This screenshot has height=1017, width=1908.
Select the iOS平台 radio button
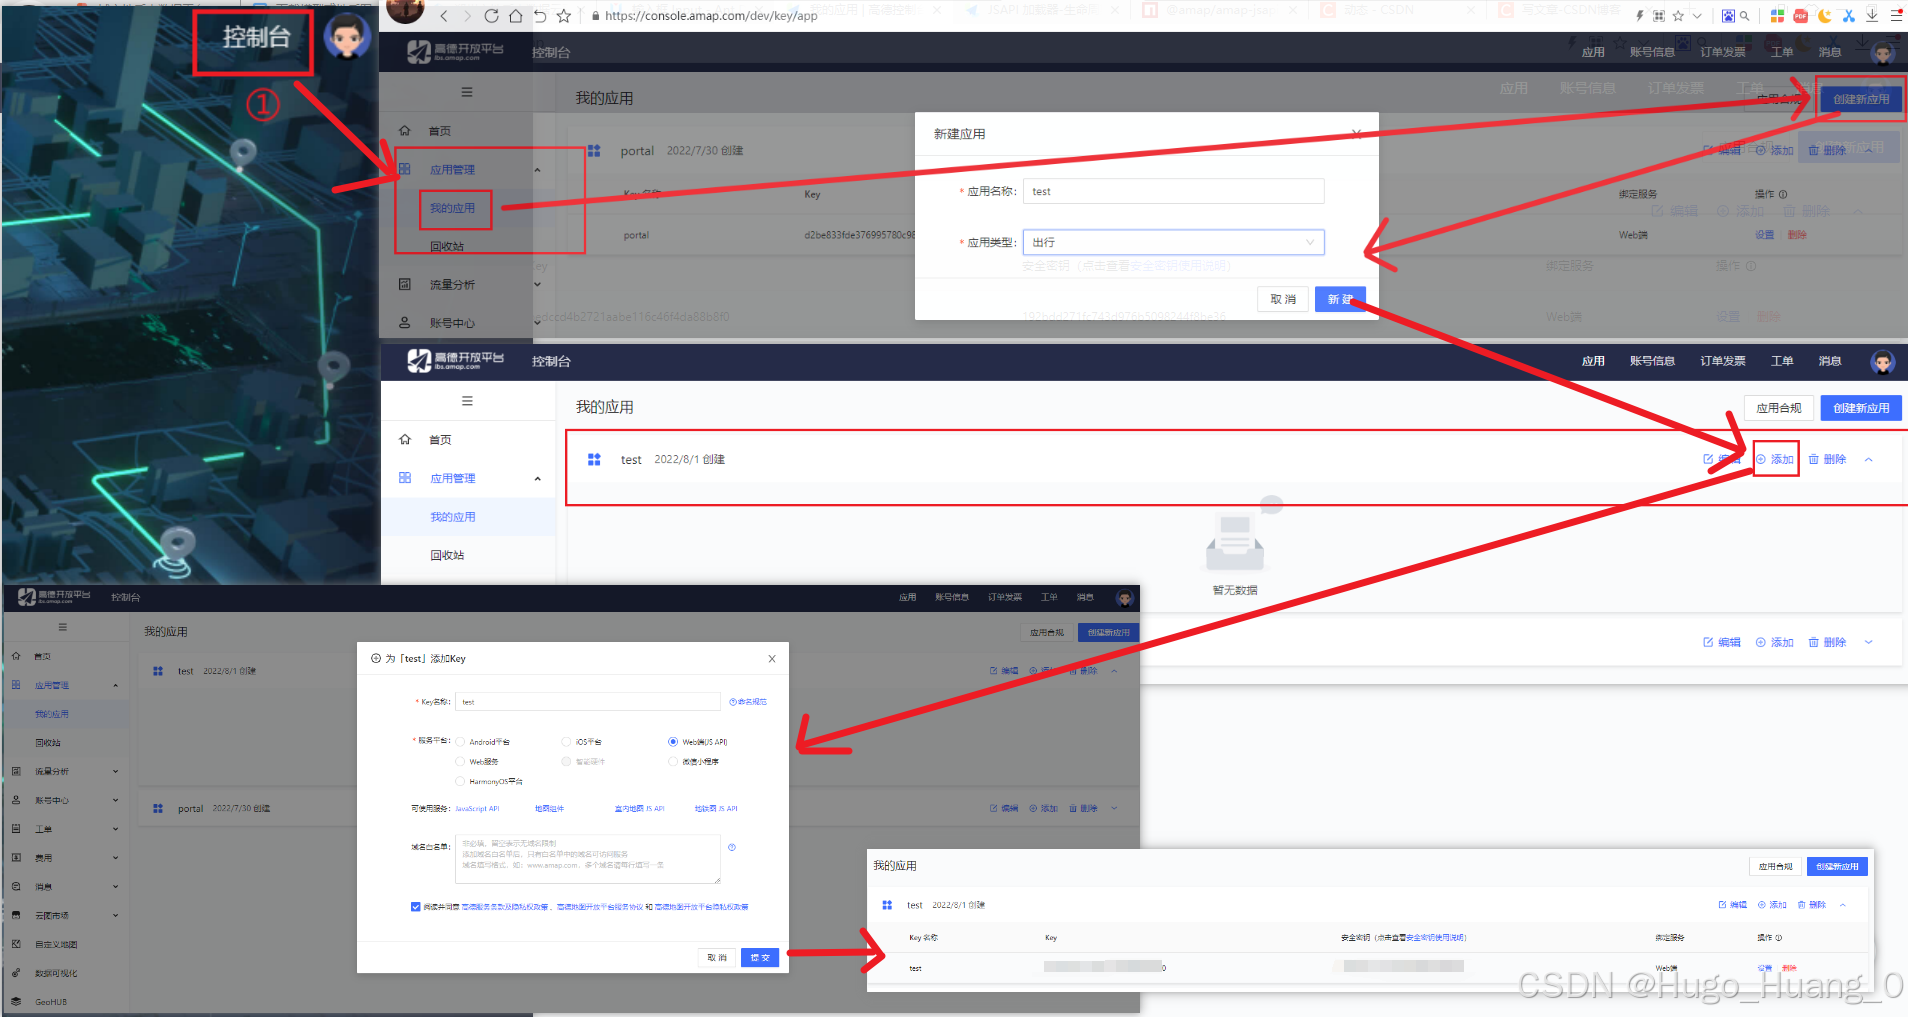566,742
